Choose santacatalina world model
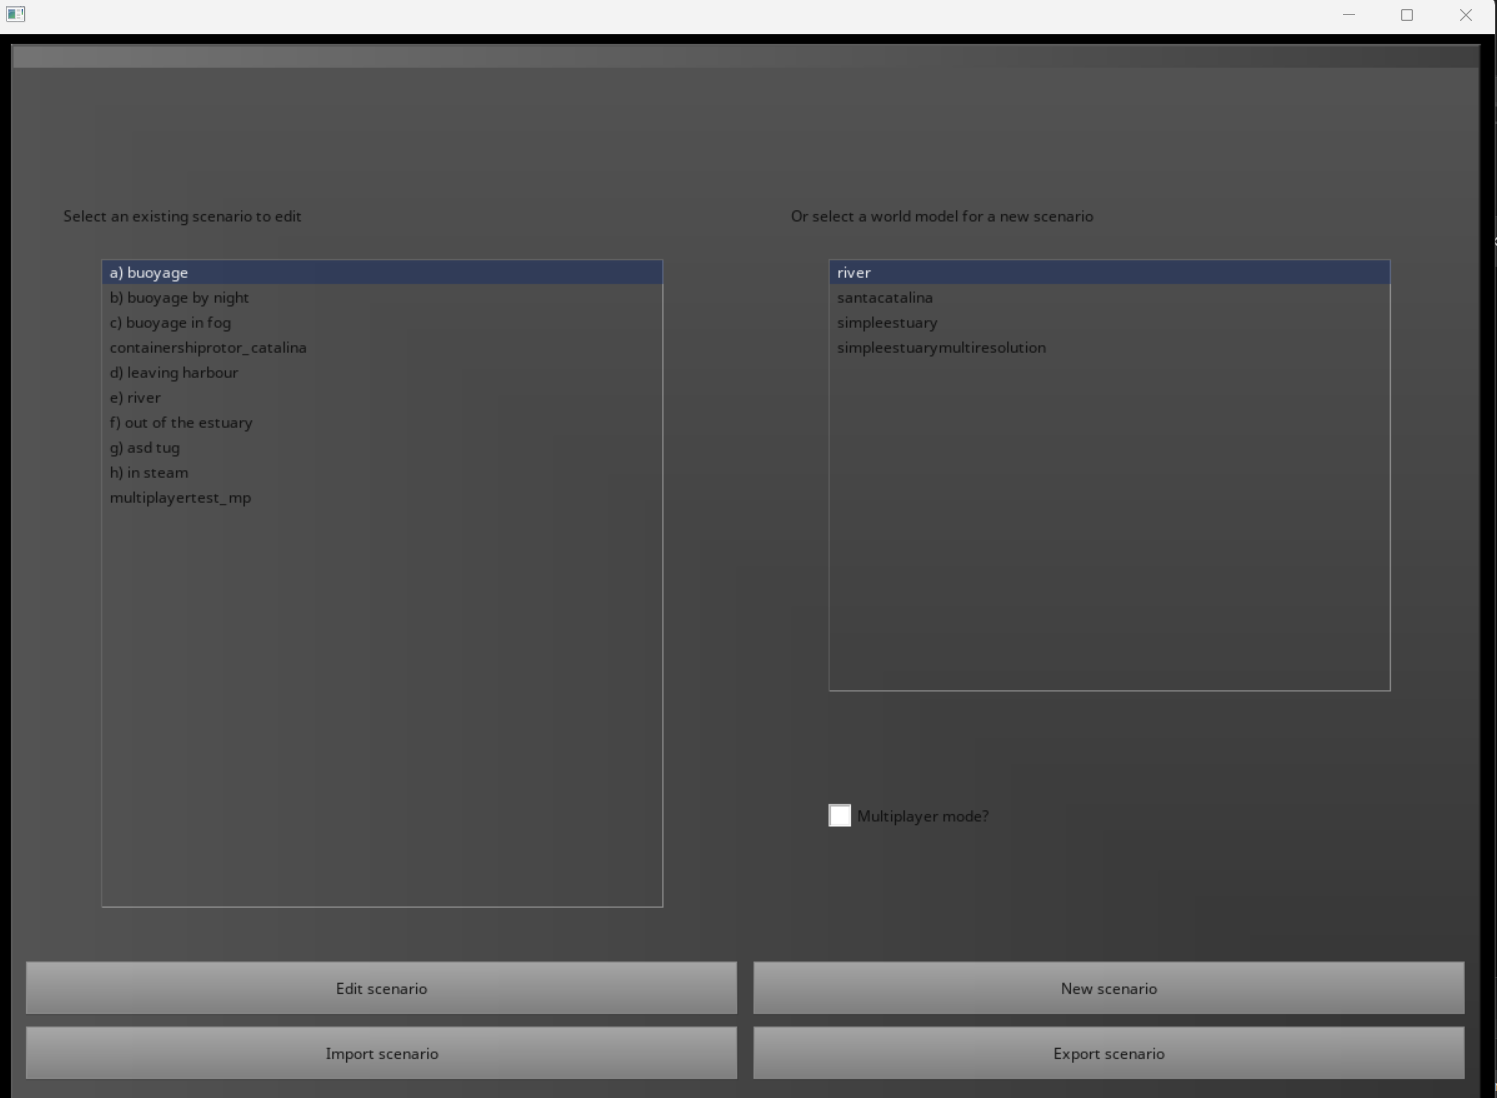1497x1098 pixels. tap(885, 297)
